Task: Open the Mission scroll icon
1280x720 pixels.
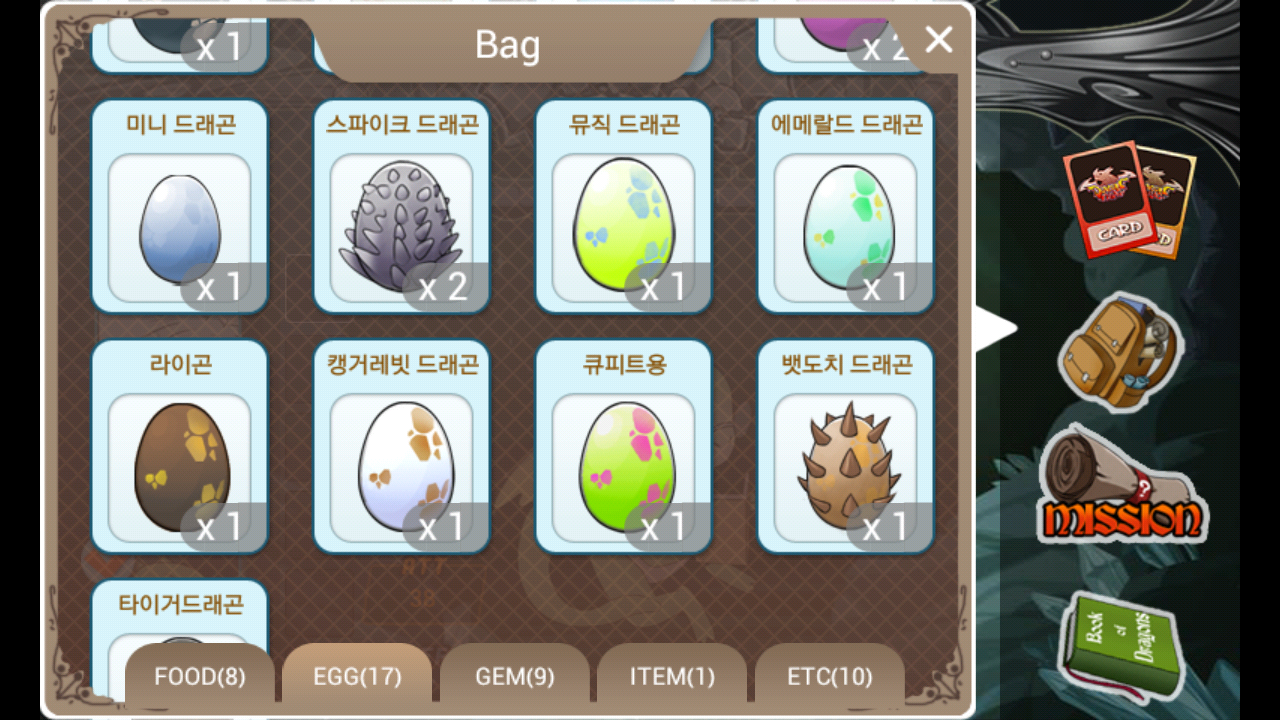Action: (x=1122, y=485)
